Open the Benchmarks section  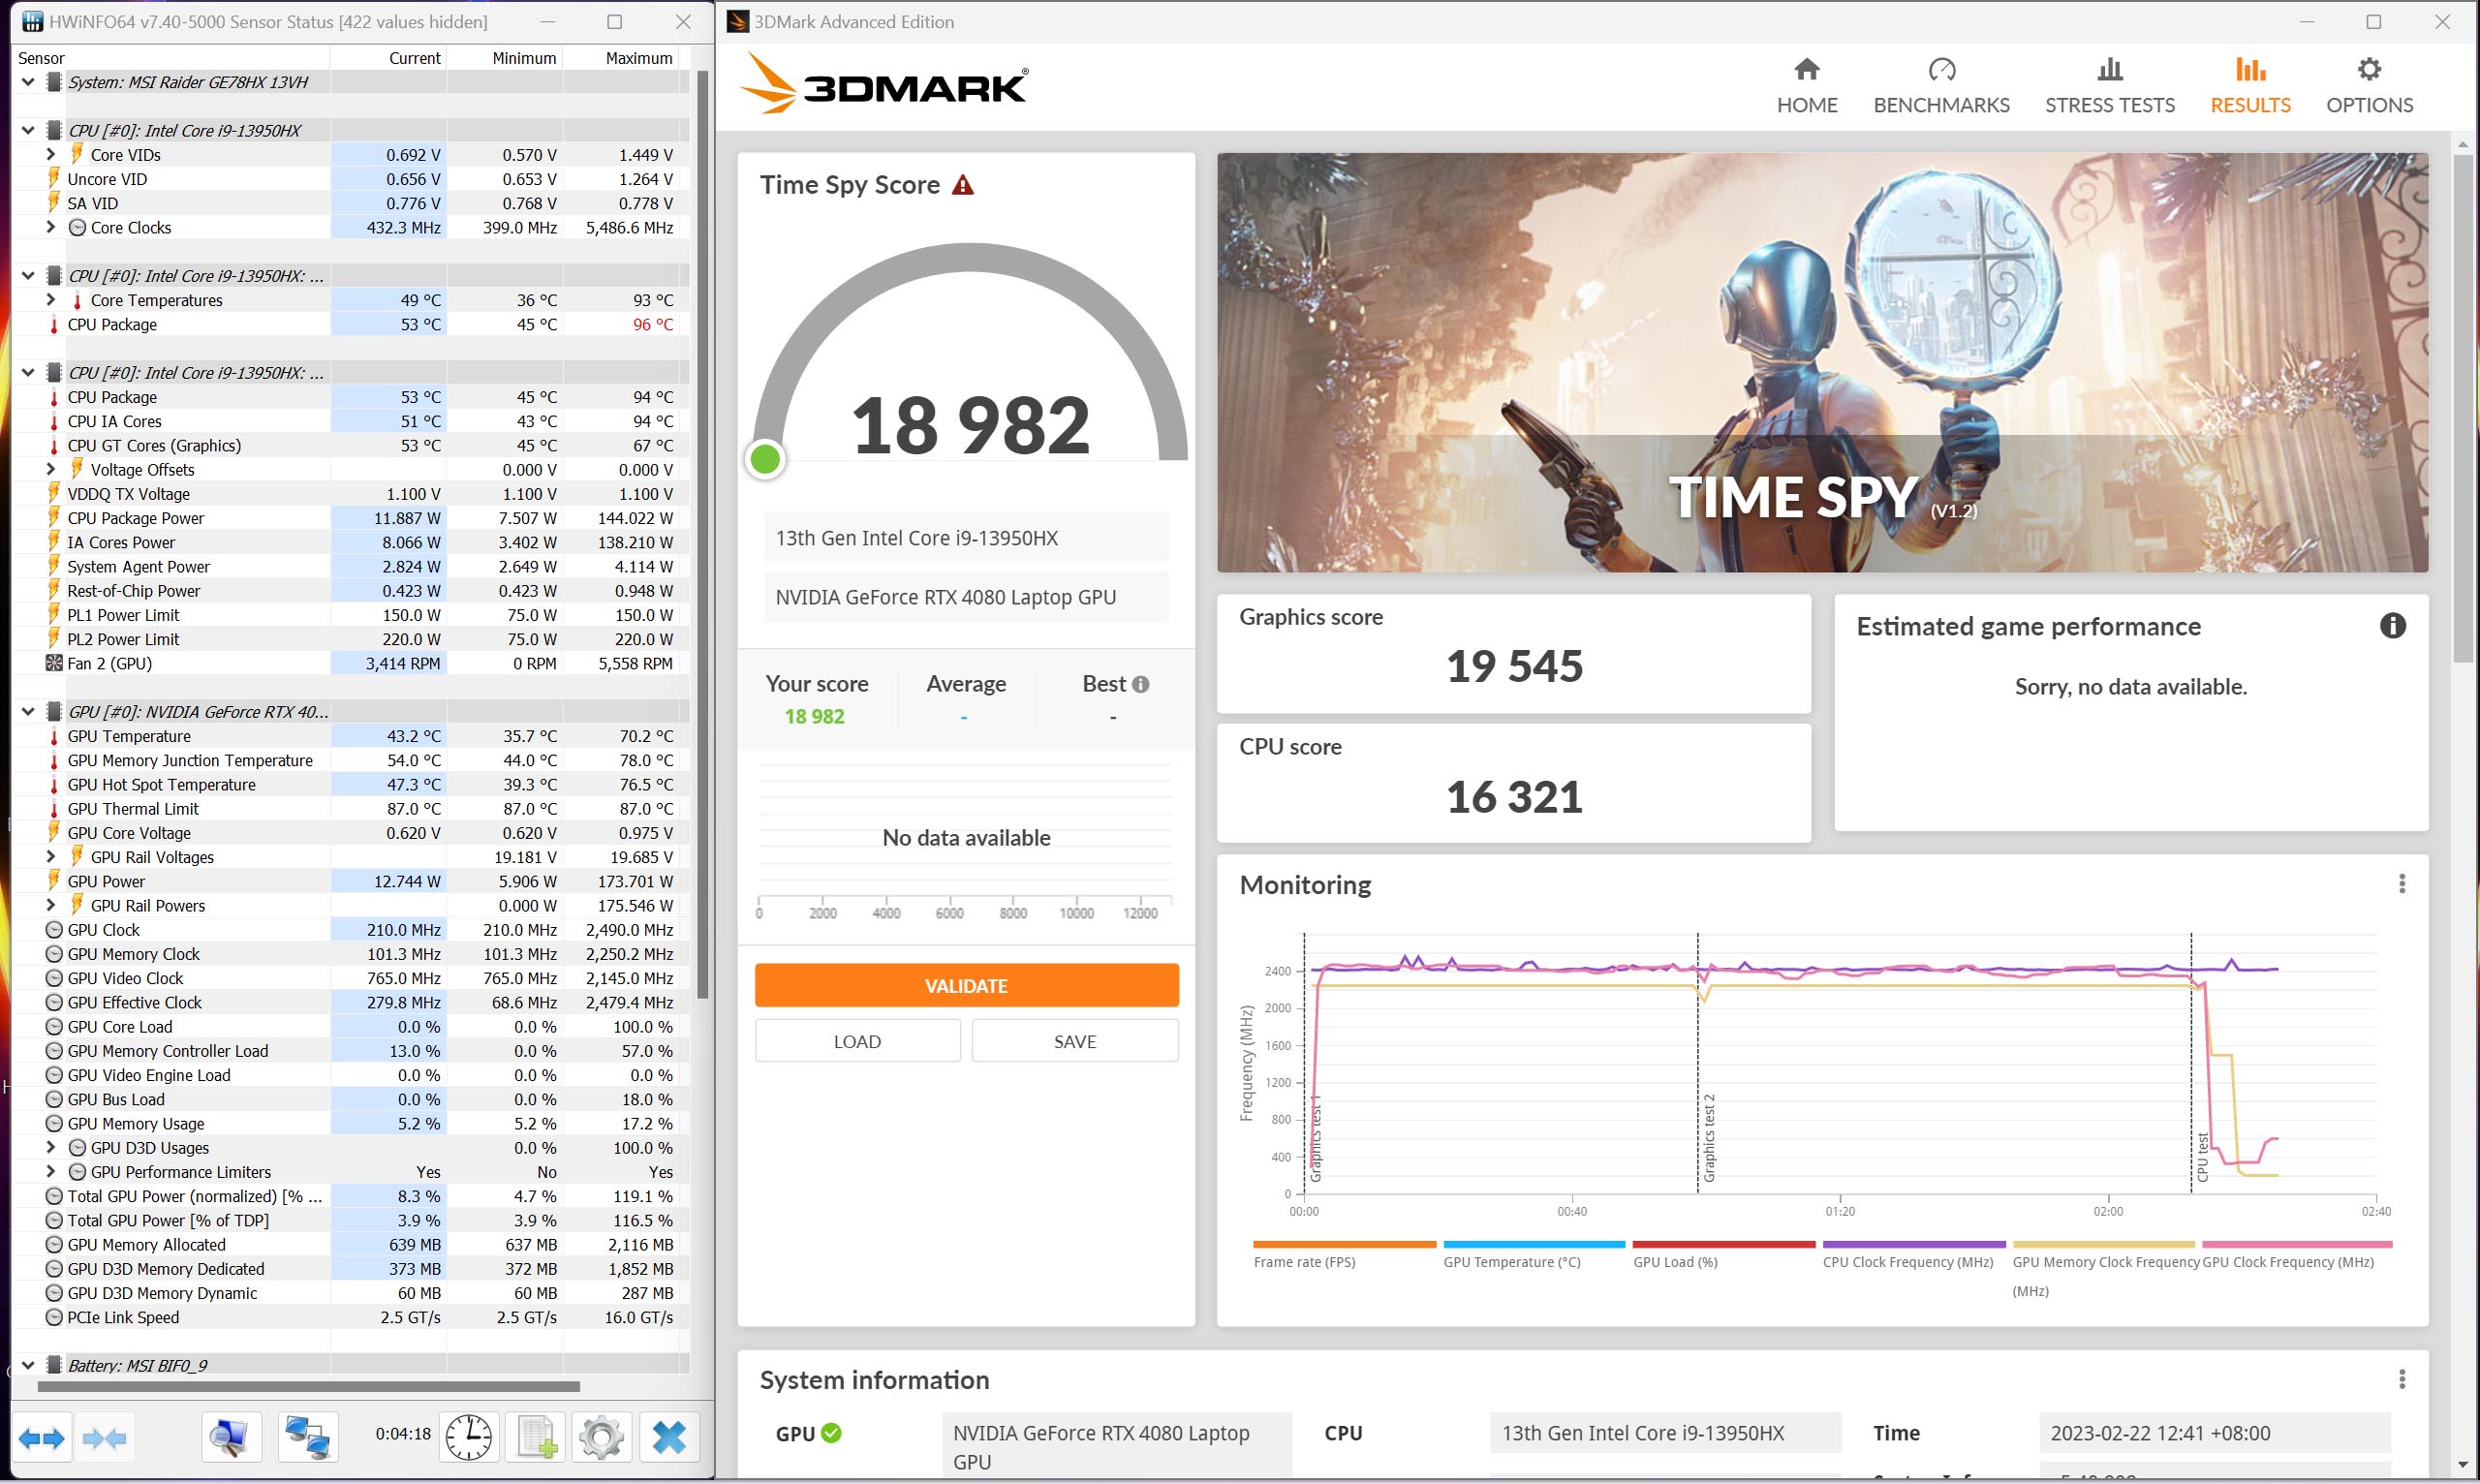tap(1941, 86)
